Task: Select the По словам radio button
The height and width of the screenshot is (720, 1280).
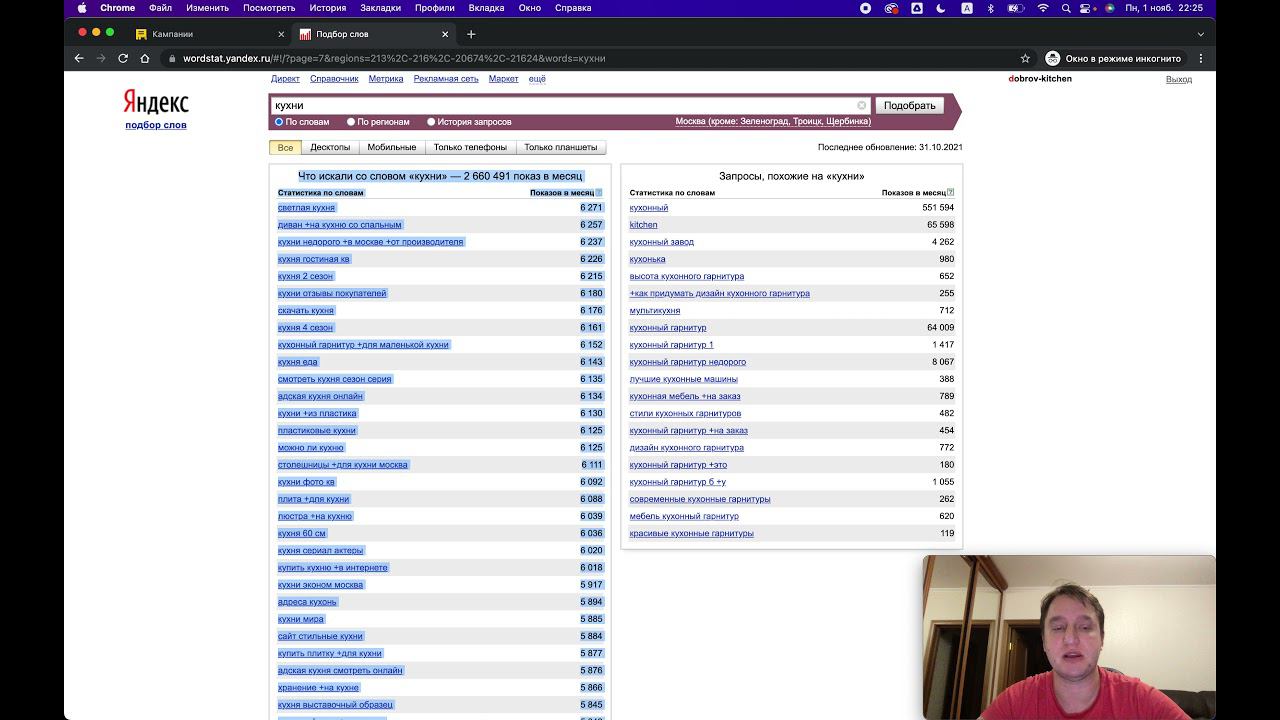Action: pos(279,122)
